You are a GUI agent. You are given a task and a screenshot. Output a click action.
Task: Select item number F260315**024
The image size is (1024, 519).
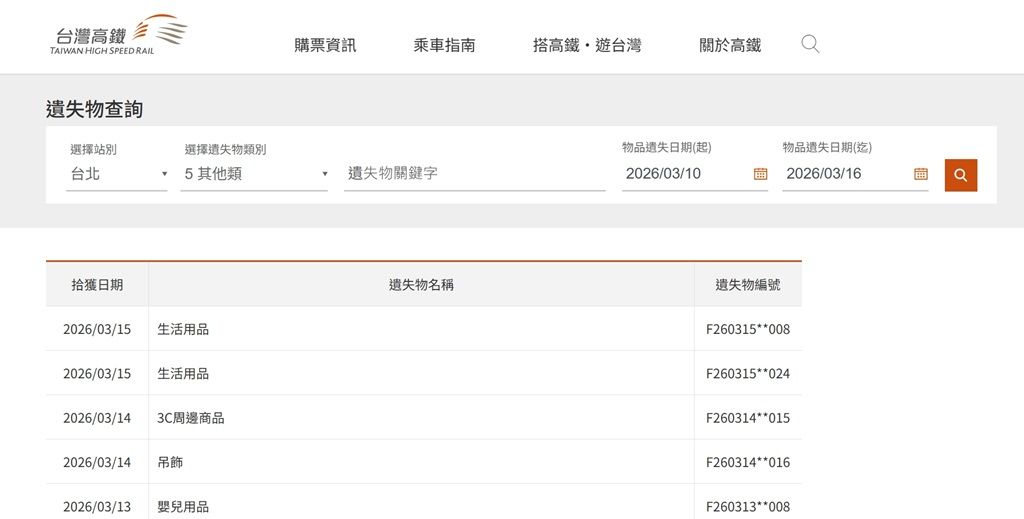[x=748, y=373]
